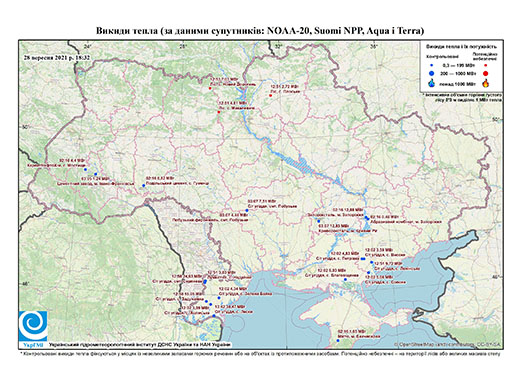Click the small red dot legend symbol

point(485,66)
